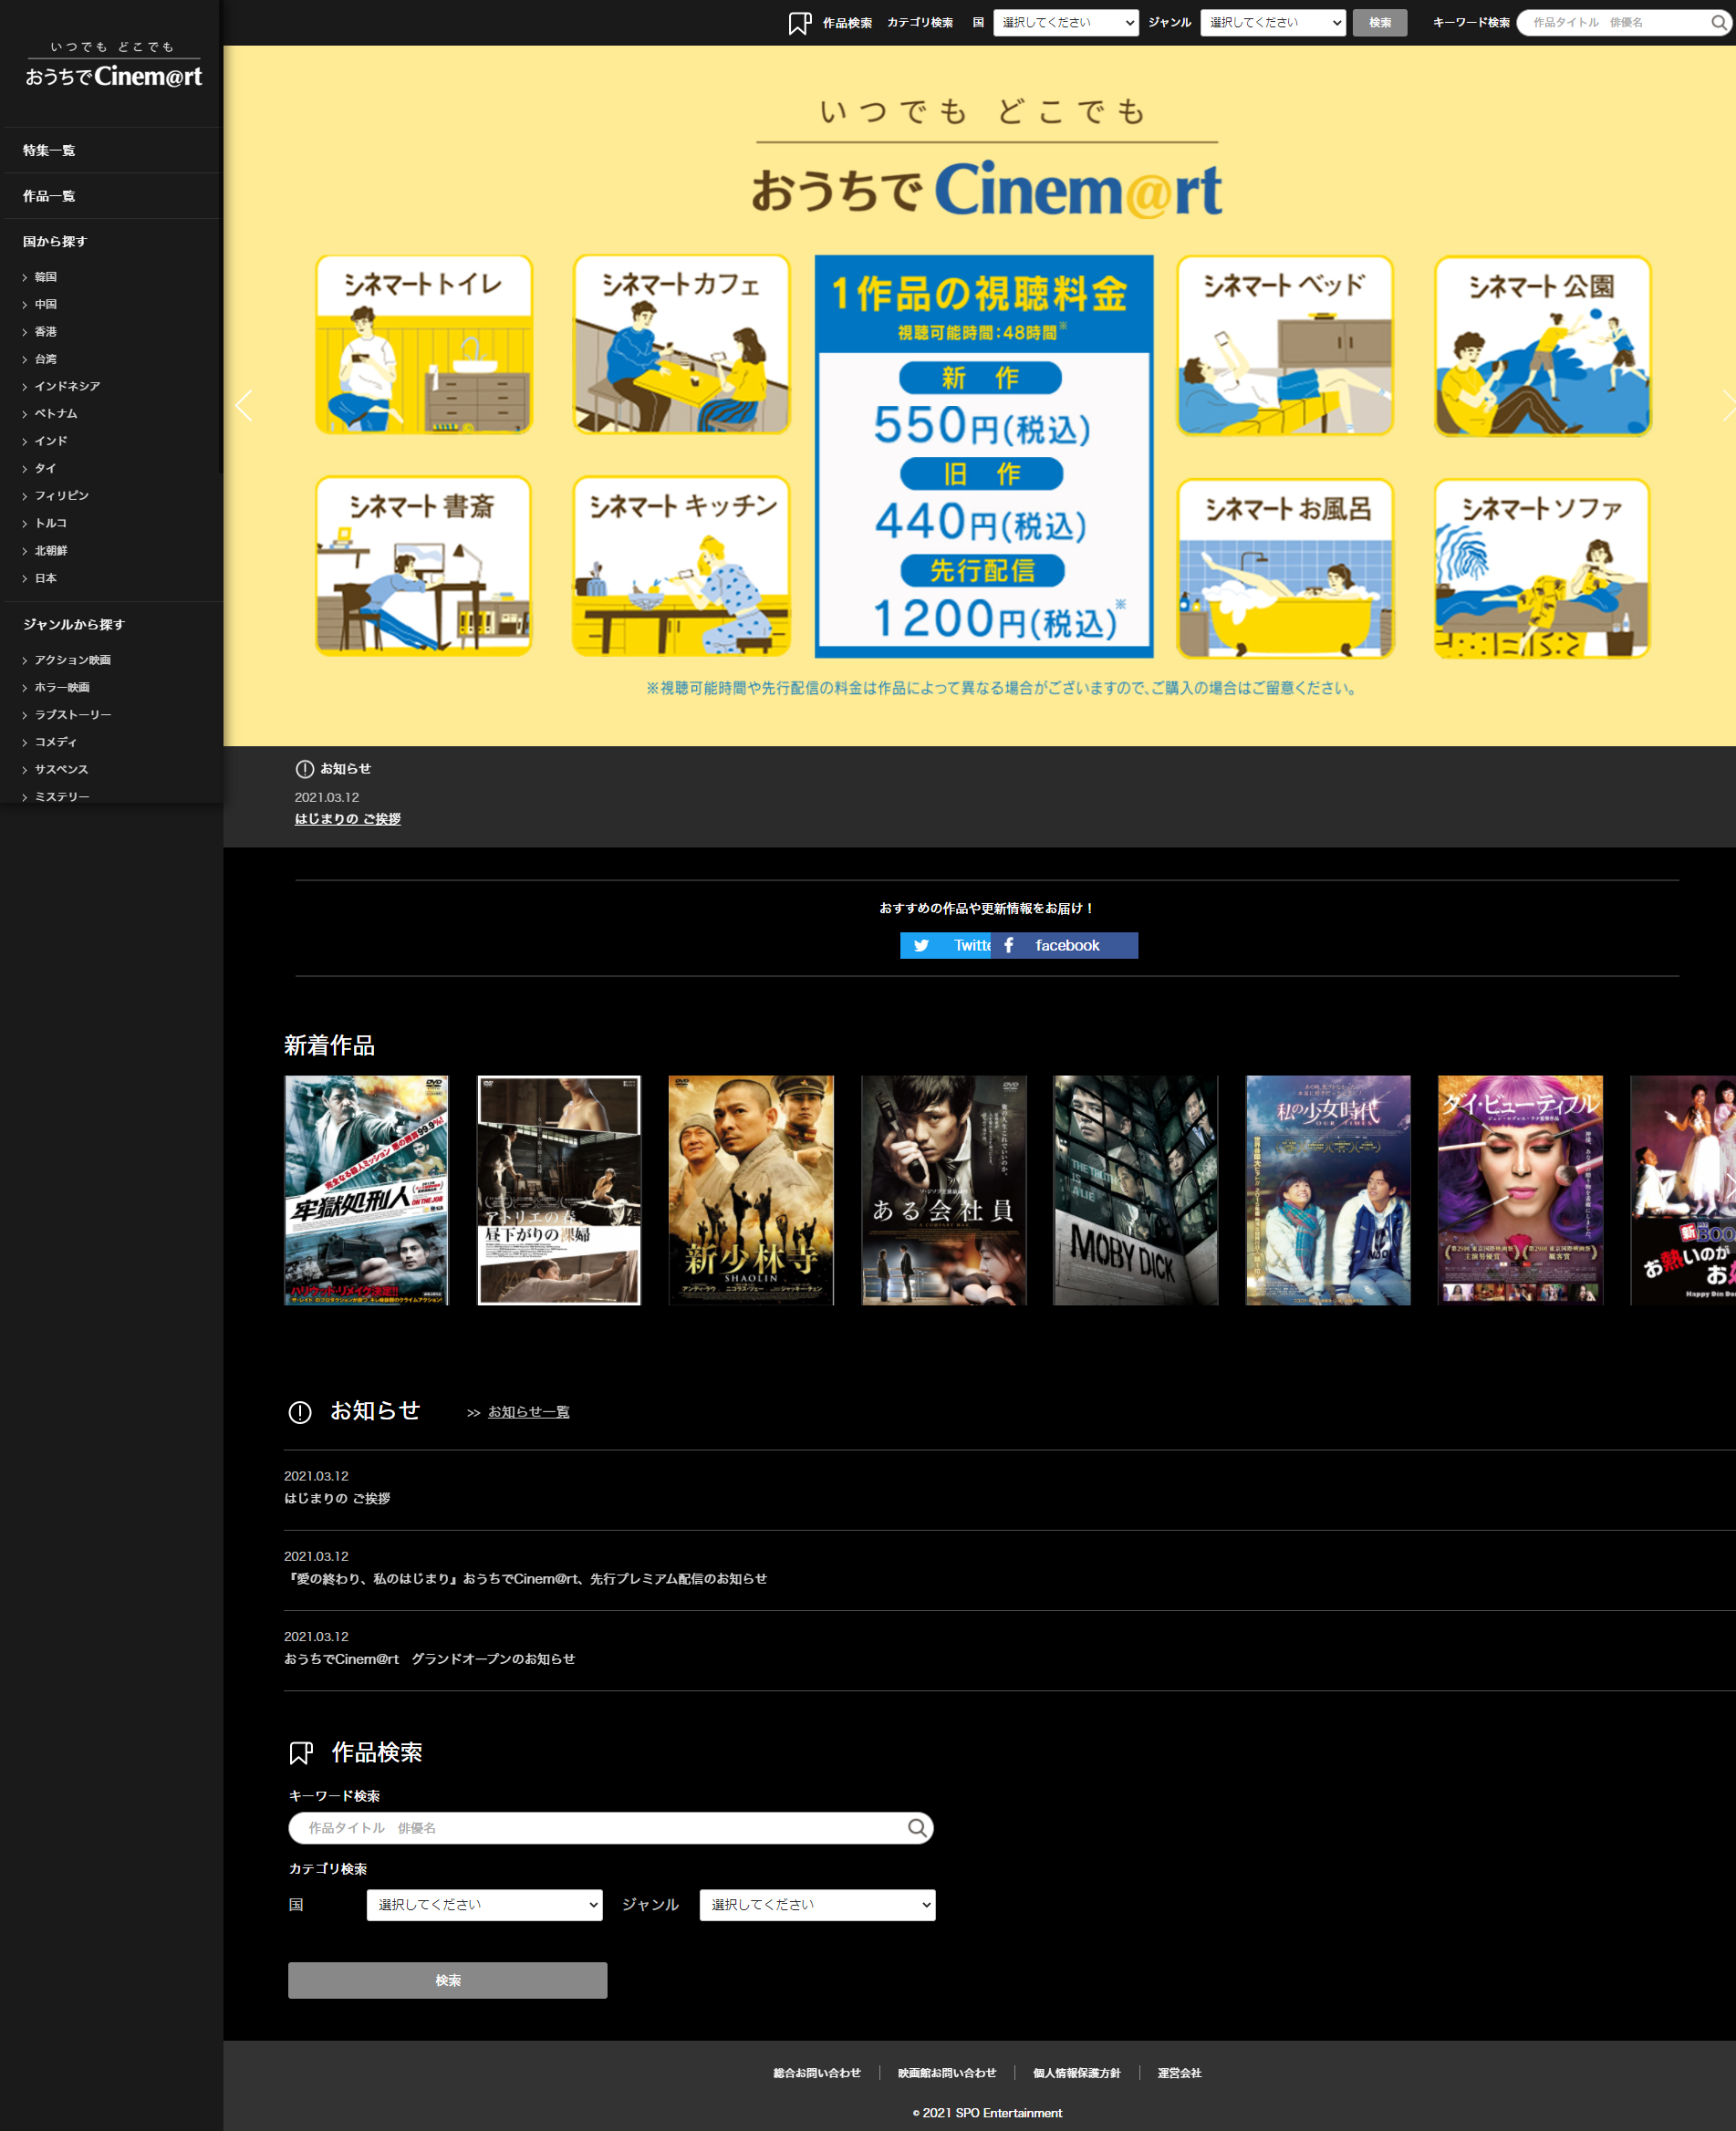The image size is (1736, 2131).
Task: Open the underlined はじまりの ご挨拶 link
Action: pos(347,819)
